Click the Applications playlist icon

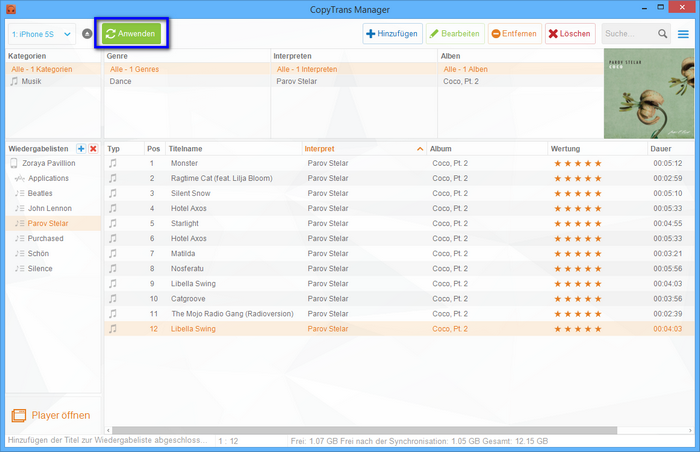click(x=19, y=178)
